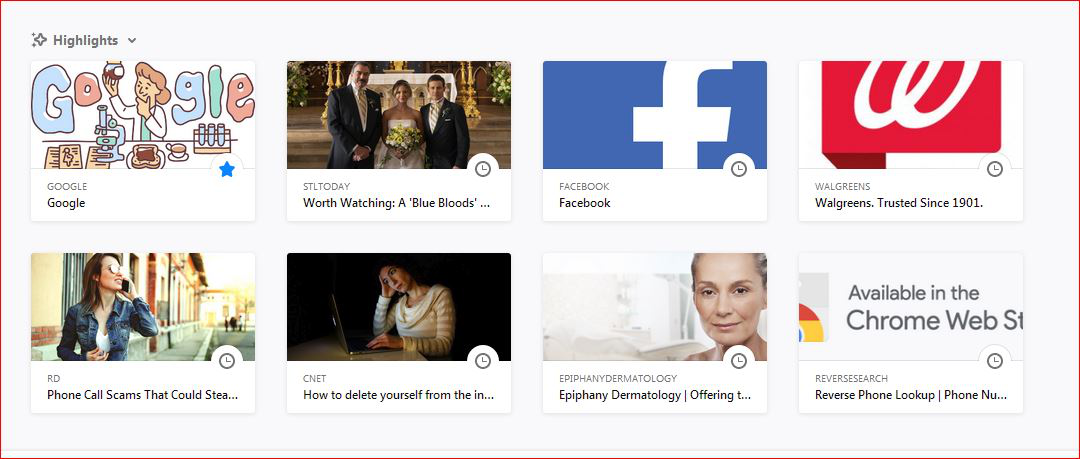The width and height of the screenshot is (1080, 459).
Task: Open 'Worth Watching: A Blue Bloods' link
Action: tap(397, 203)
